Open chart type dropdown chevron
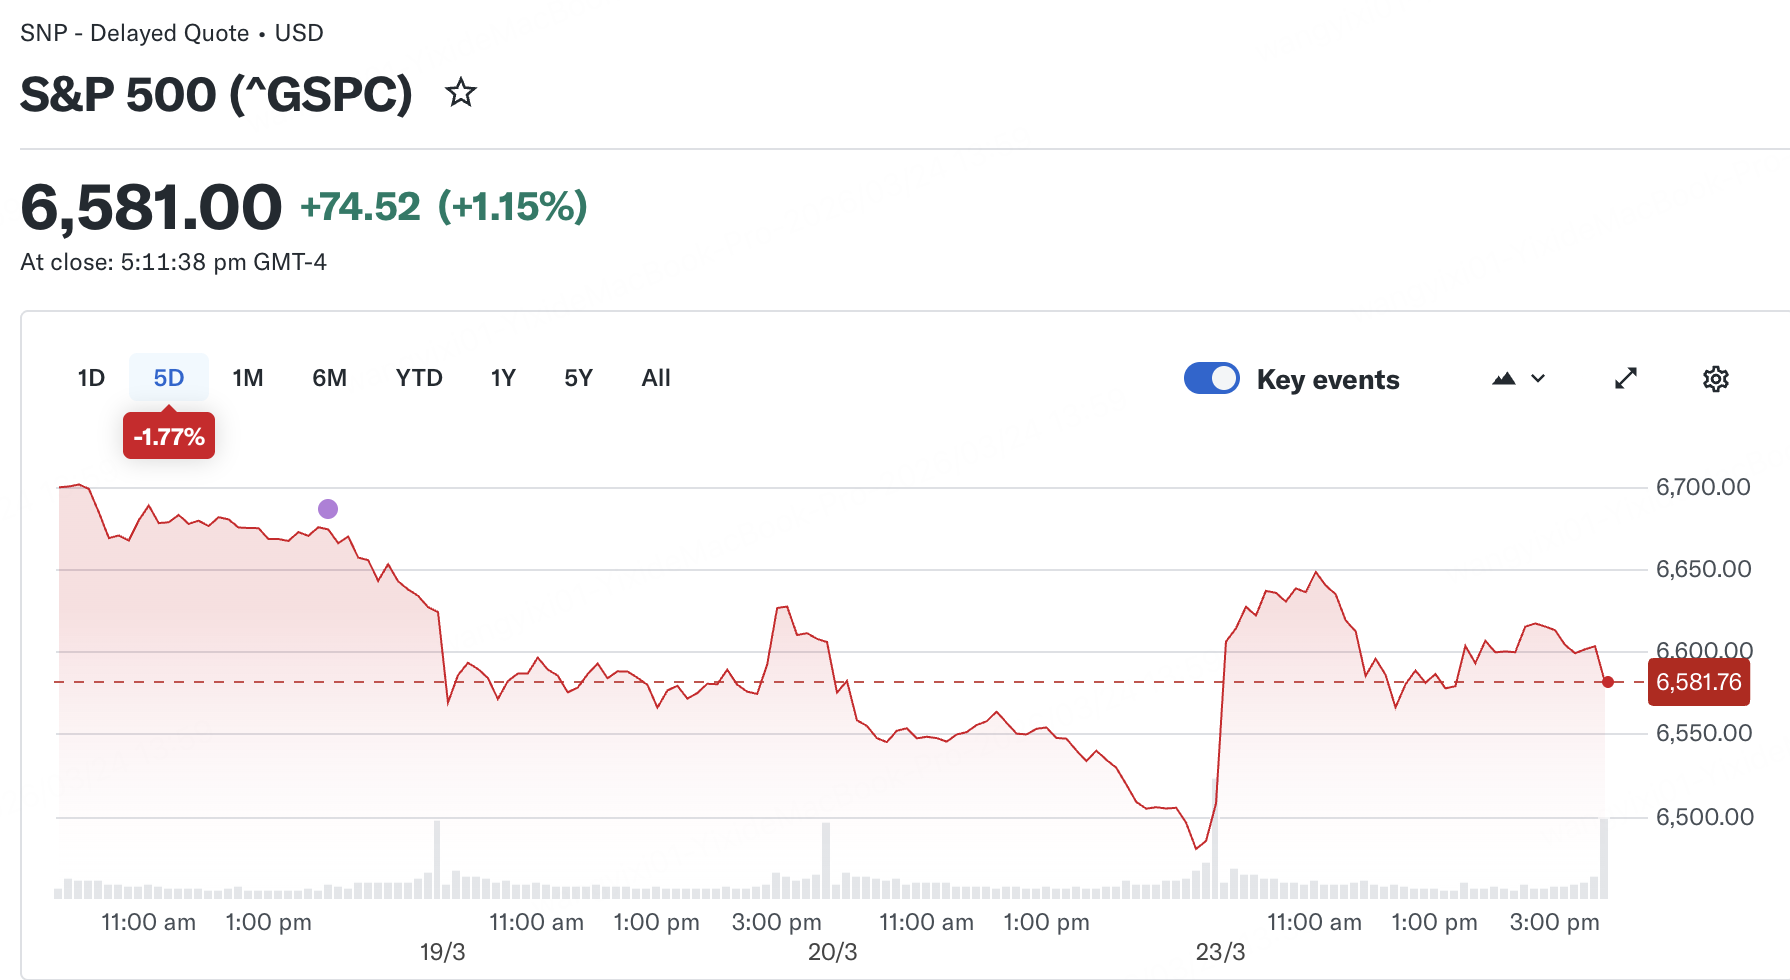1790x980 pixels. (1538, 379)
